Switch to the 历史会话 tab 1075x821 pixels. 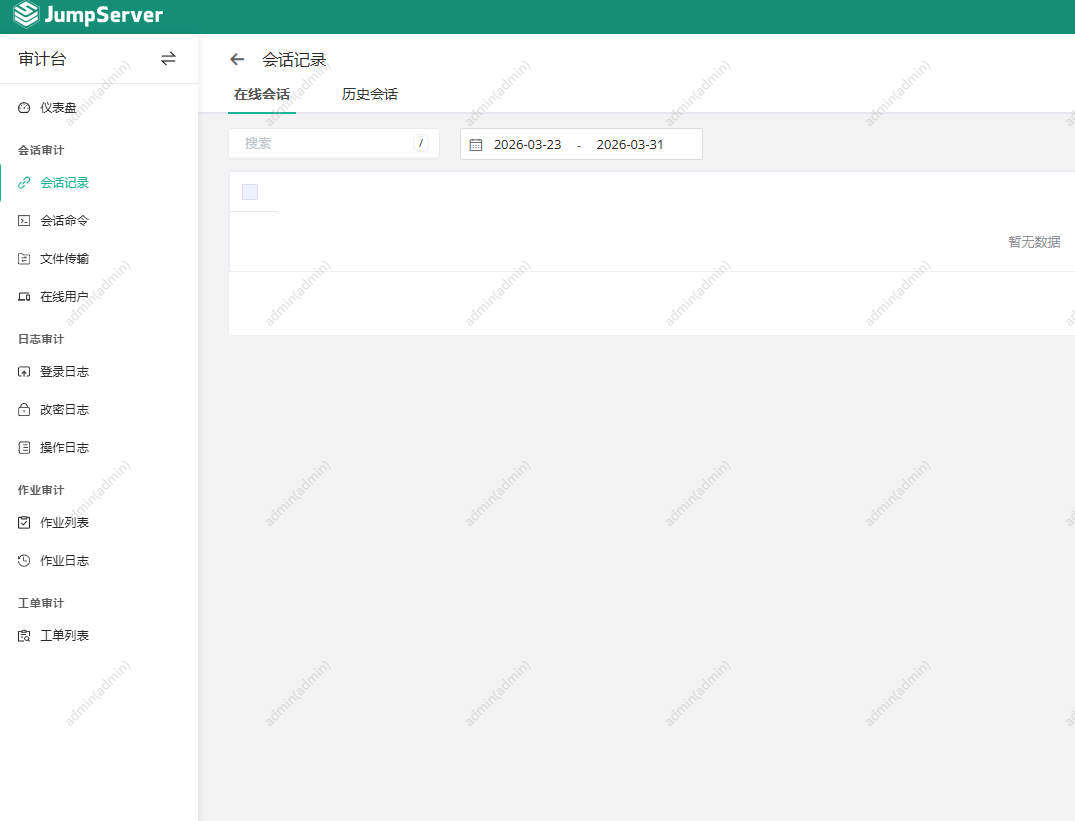(370, 95)
